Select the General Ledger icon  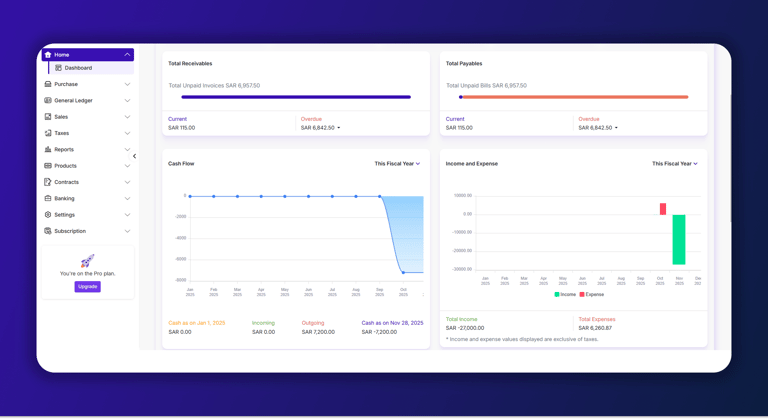[48, 100]
